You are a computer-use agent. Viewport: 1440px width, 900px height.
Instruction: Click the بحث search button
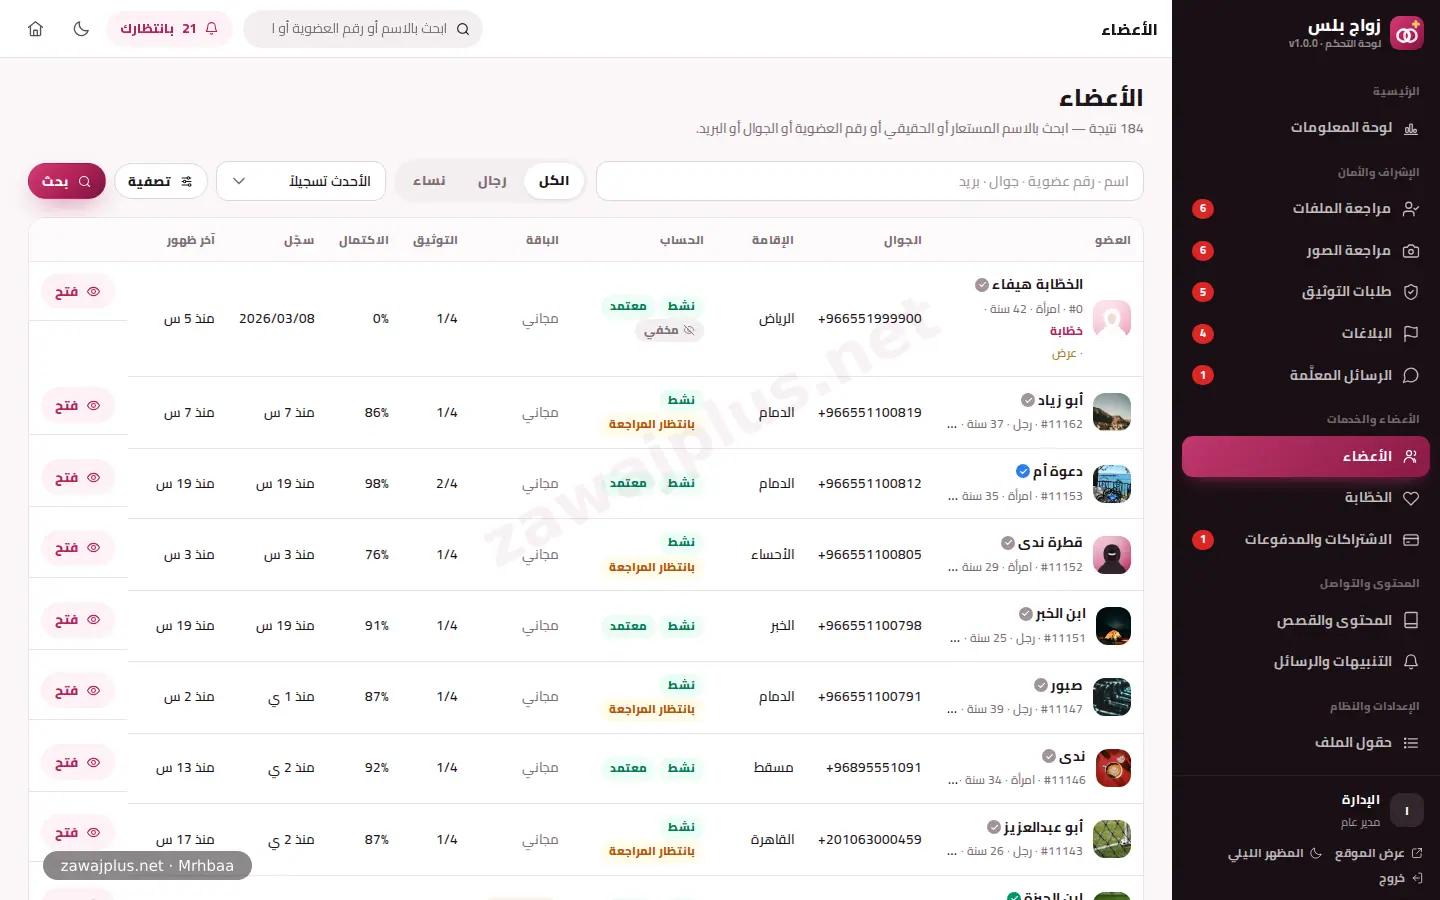(66, 181)
